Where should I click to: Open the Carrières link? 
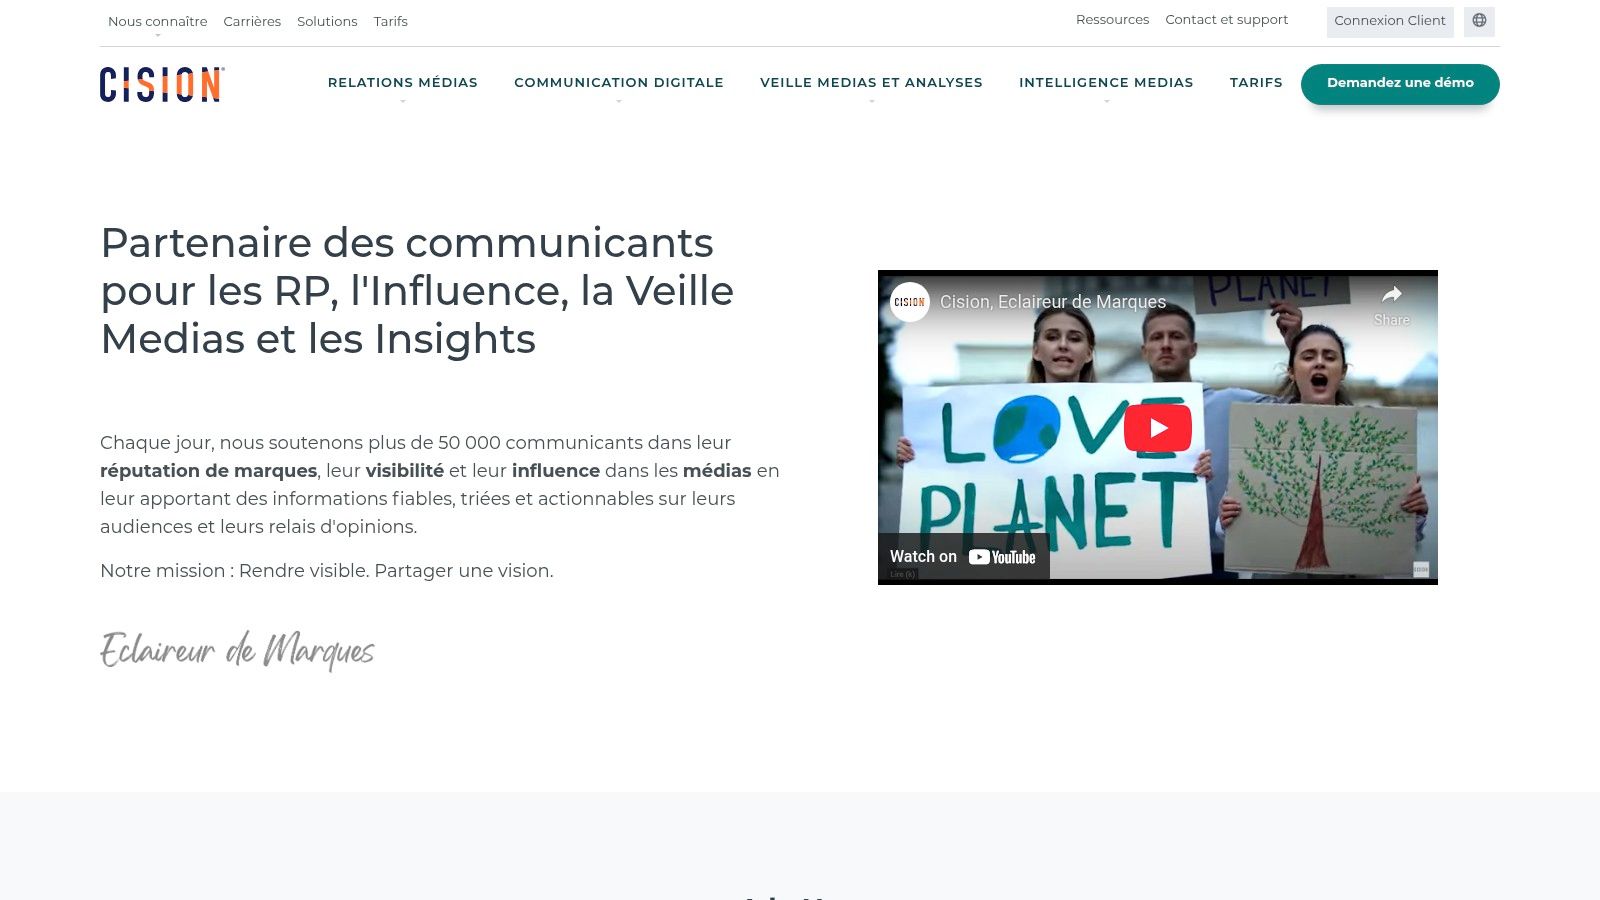click(252, 21)
